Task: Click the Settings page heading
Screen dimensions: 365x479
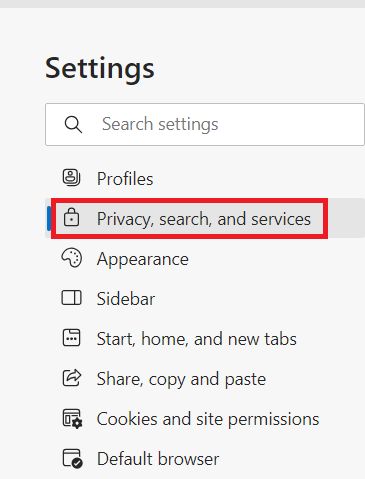Action: [x=100, y=68]
